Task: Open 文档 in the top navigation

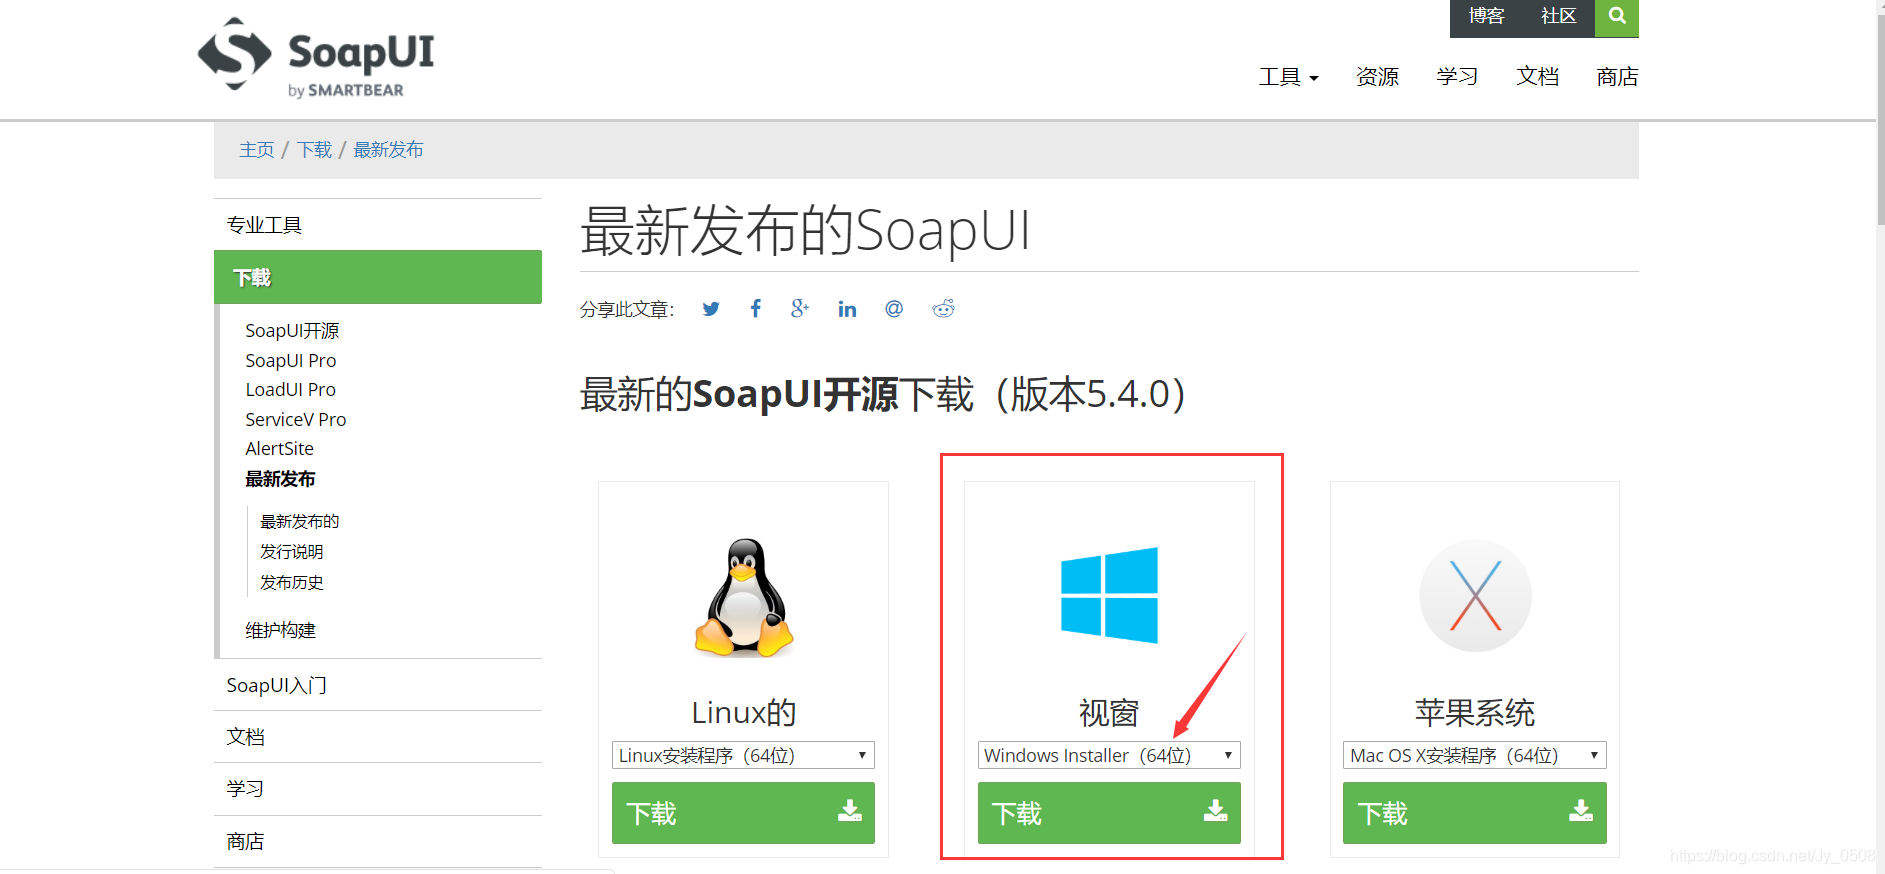Action: (x=1537, y=77)
